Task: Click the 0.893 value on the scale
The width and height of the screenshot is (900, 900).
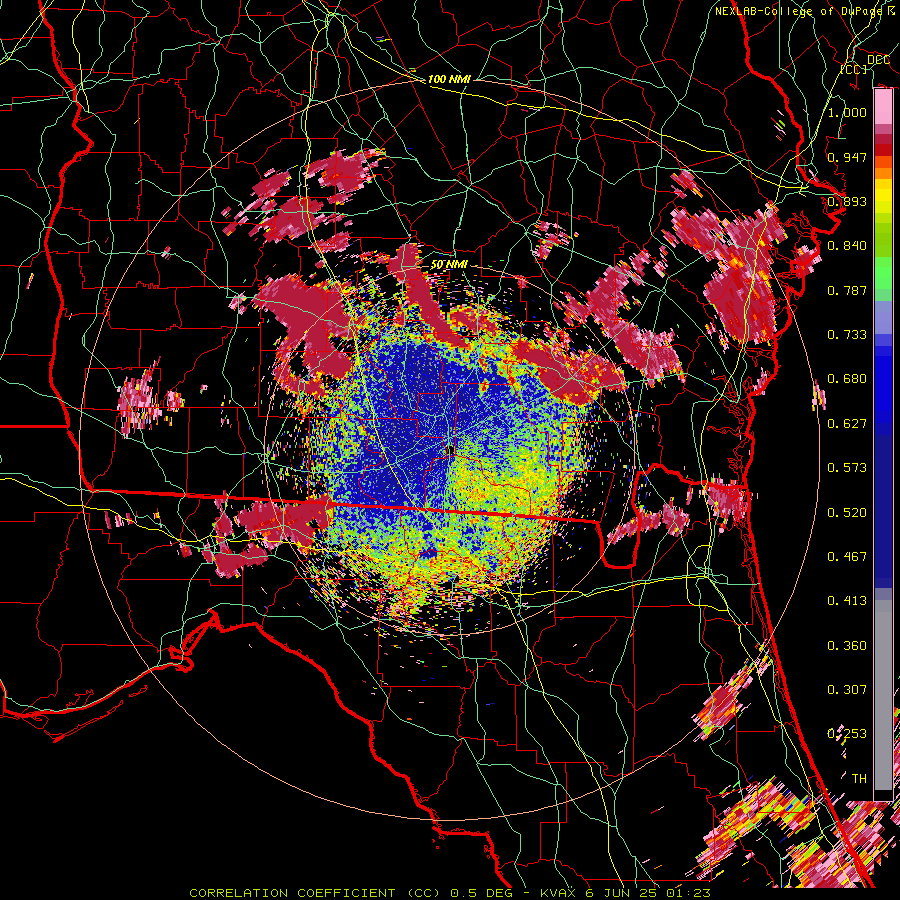Action: 847,201
